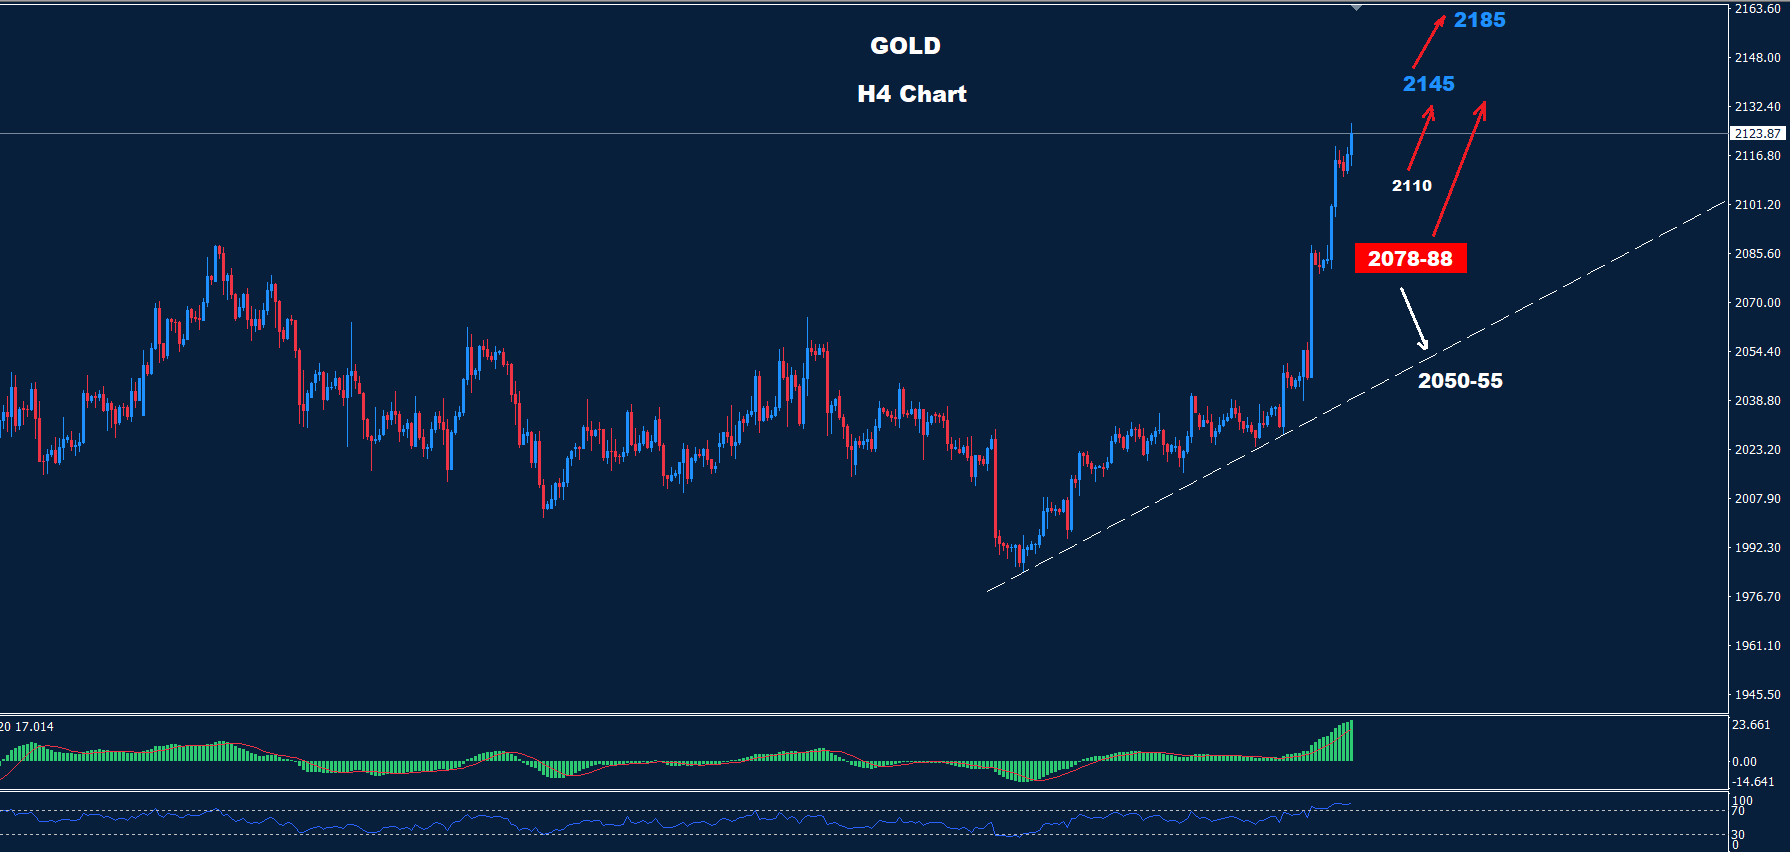This screenshot has width=1790, height=852.
Task: Click the chart shift triangle marker at top
Action: click(x=1356, y=8)
